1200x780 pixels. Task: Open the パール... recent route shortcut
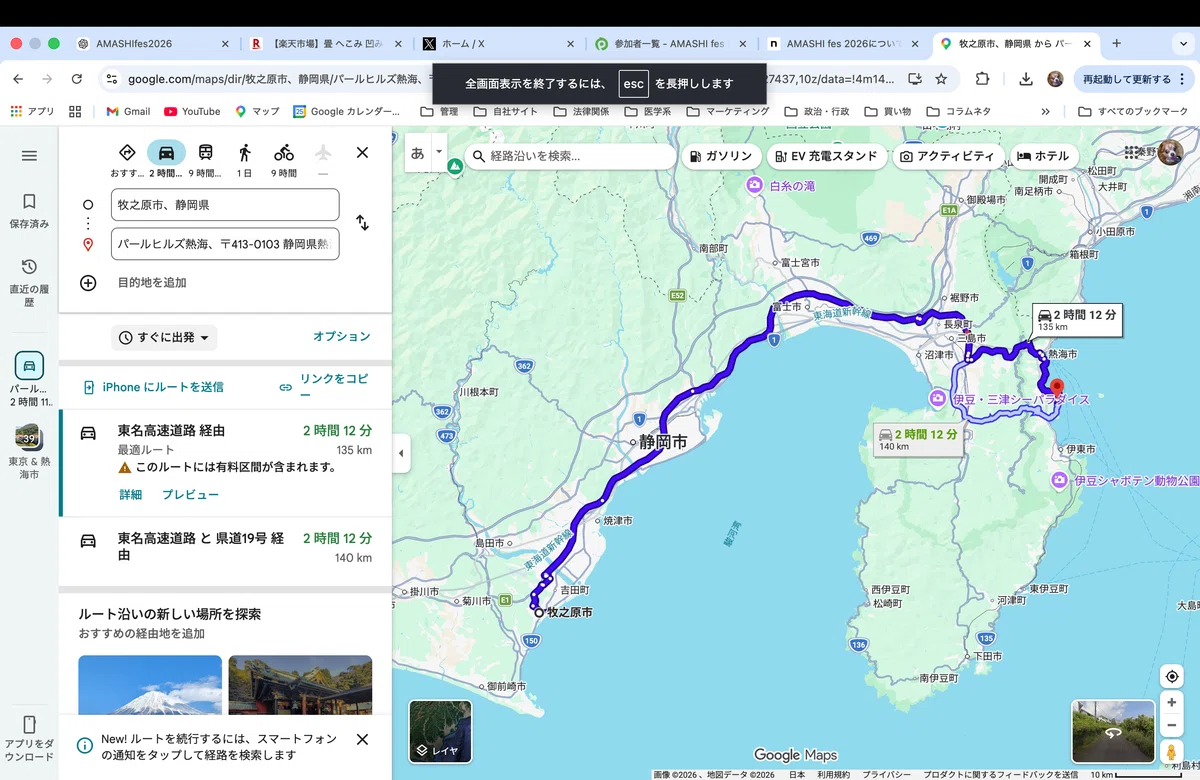coord(29,379)
